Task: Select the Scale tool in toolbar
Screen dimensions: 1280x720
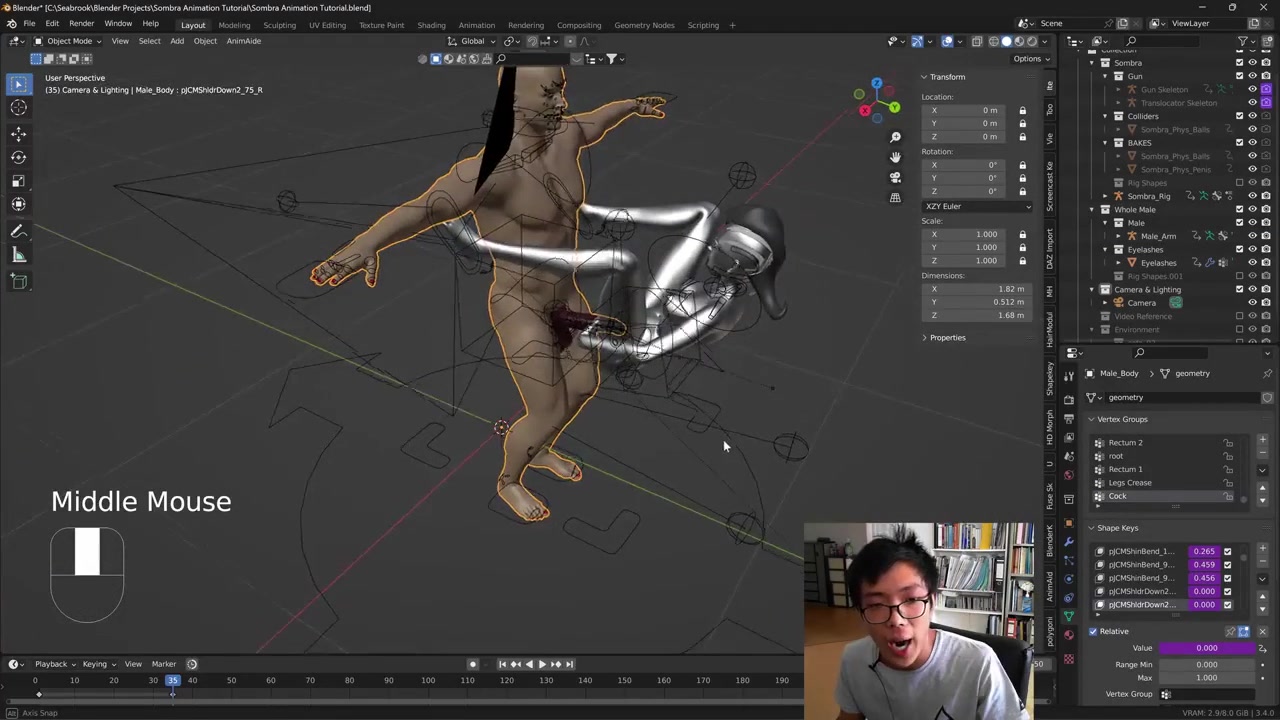Action: [x=18, y=181]
